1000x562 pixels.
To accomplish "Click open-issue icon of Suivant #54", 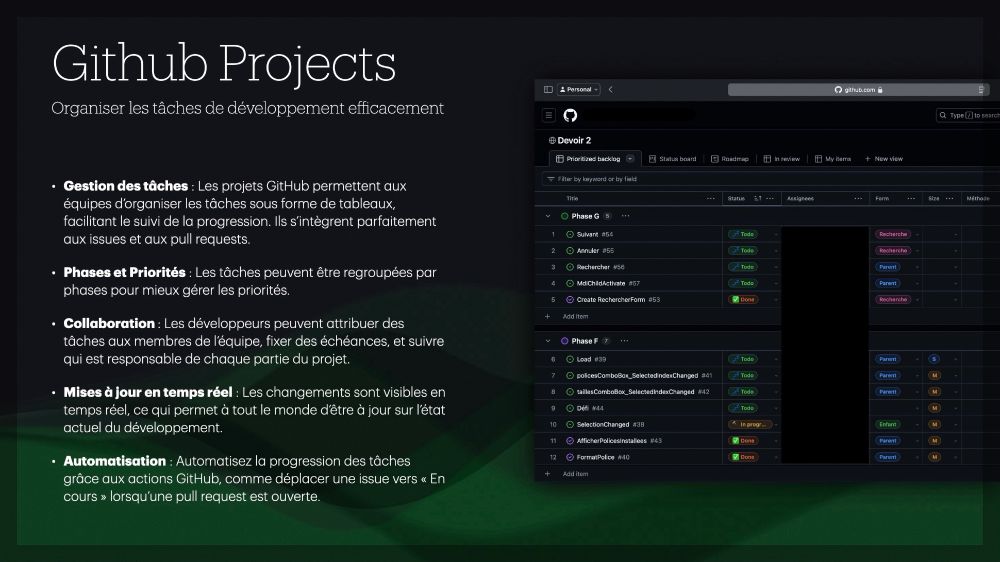I will 570,234.
